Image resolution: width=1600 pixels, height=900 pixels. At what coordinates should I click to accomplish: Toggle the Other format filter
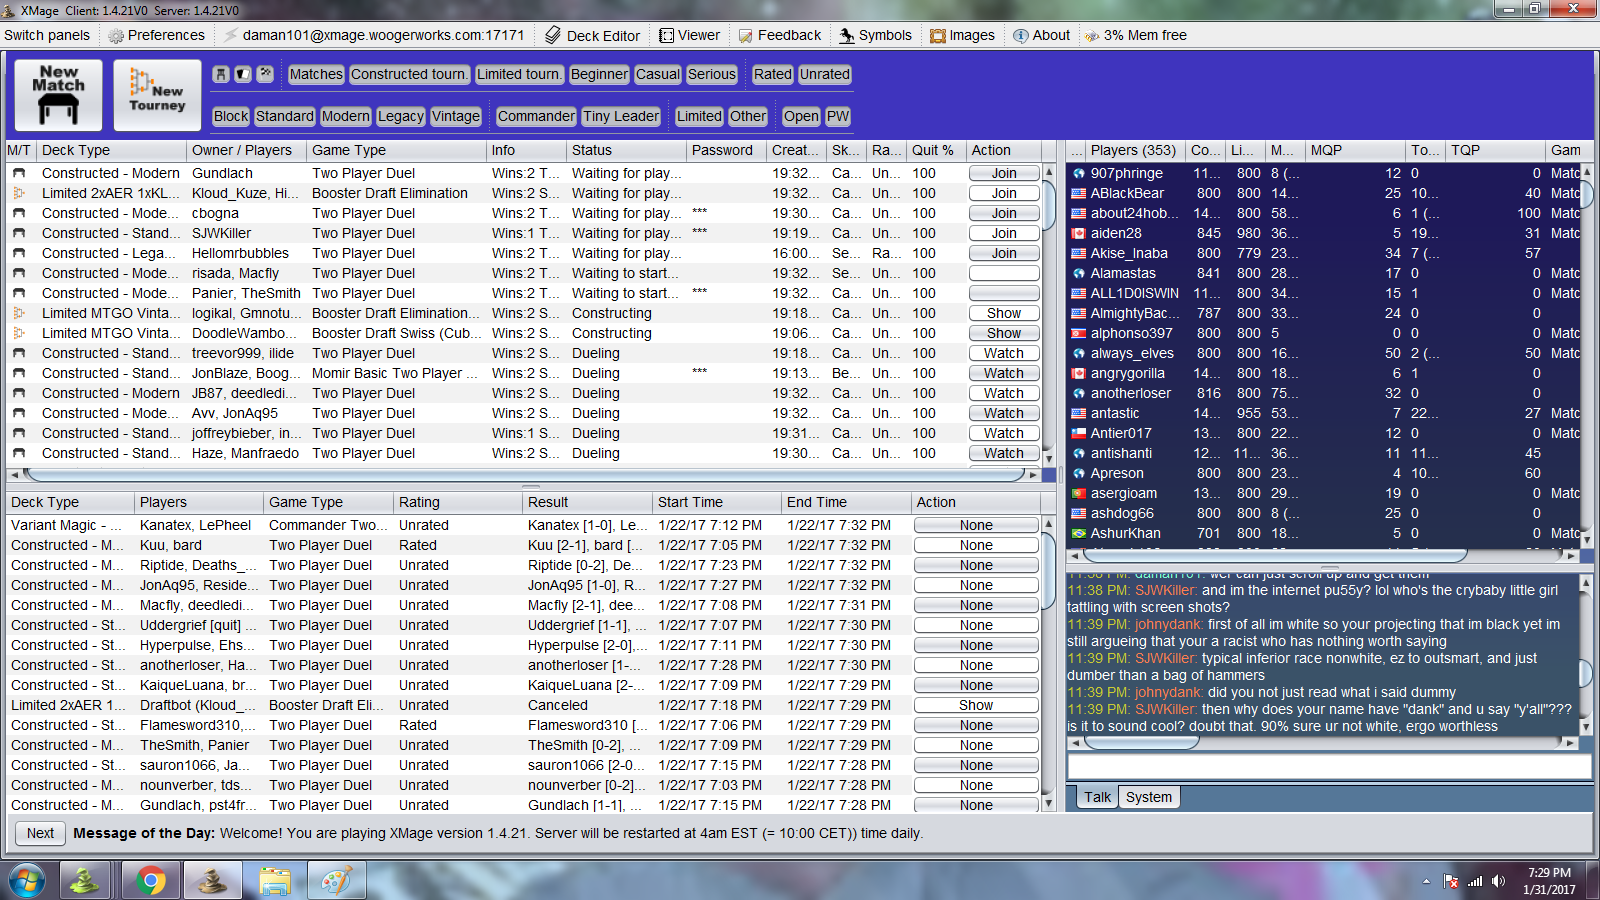(748, 116)
